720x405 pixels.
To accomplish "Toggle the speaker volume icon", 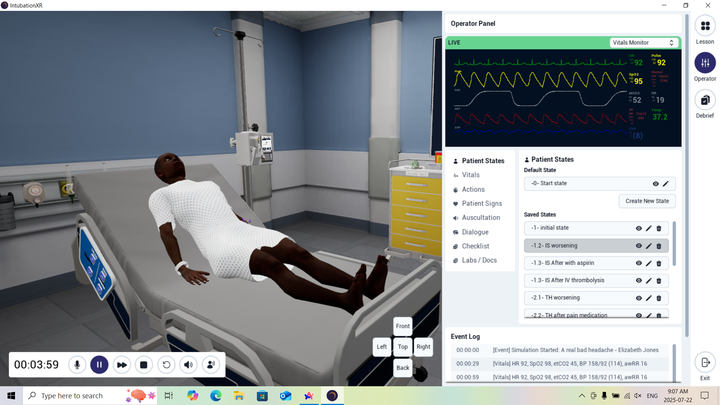I will (188, 365).
